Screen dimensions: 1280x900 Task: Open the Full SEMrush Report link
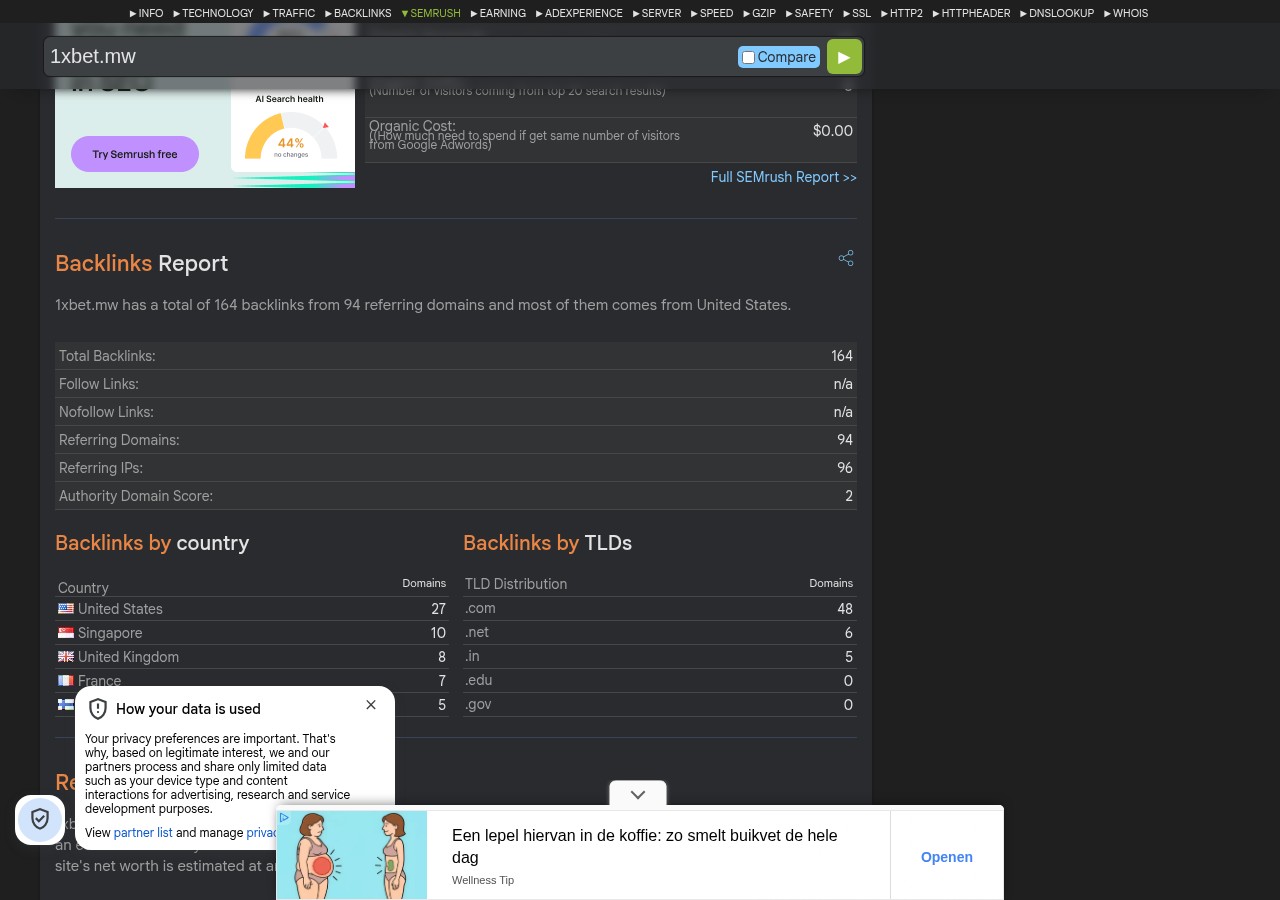click(x=784, y=177)
